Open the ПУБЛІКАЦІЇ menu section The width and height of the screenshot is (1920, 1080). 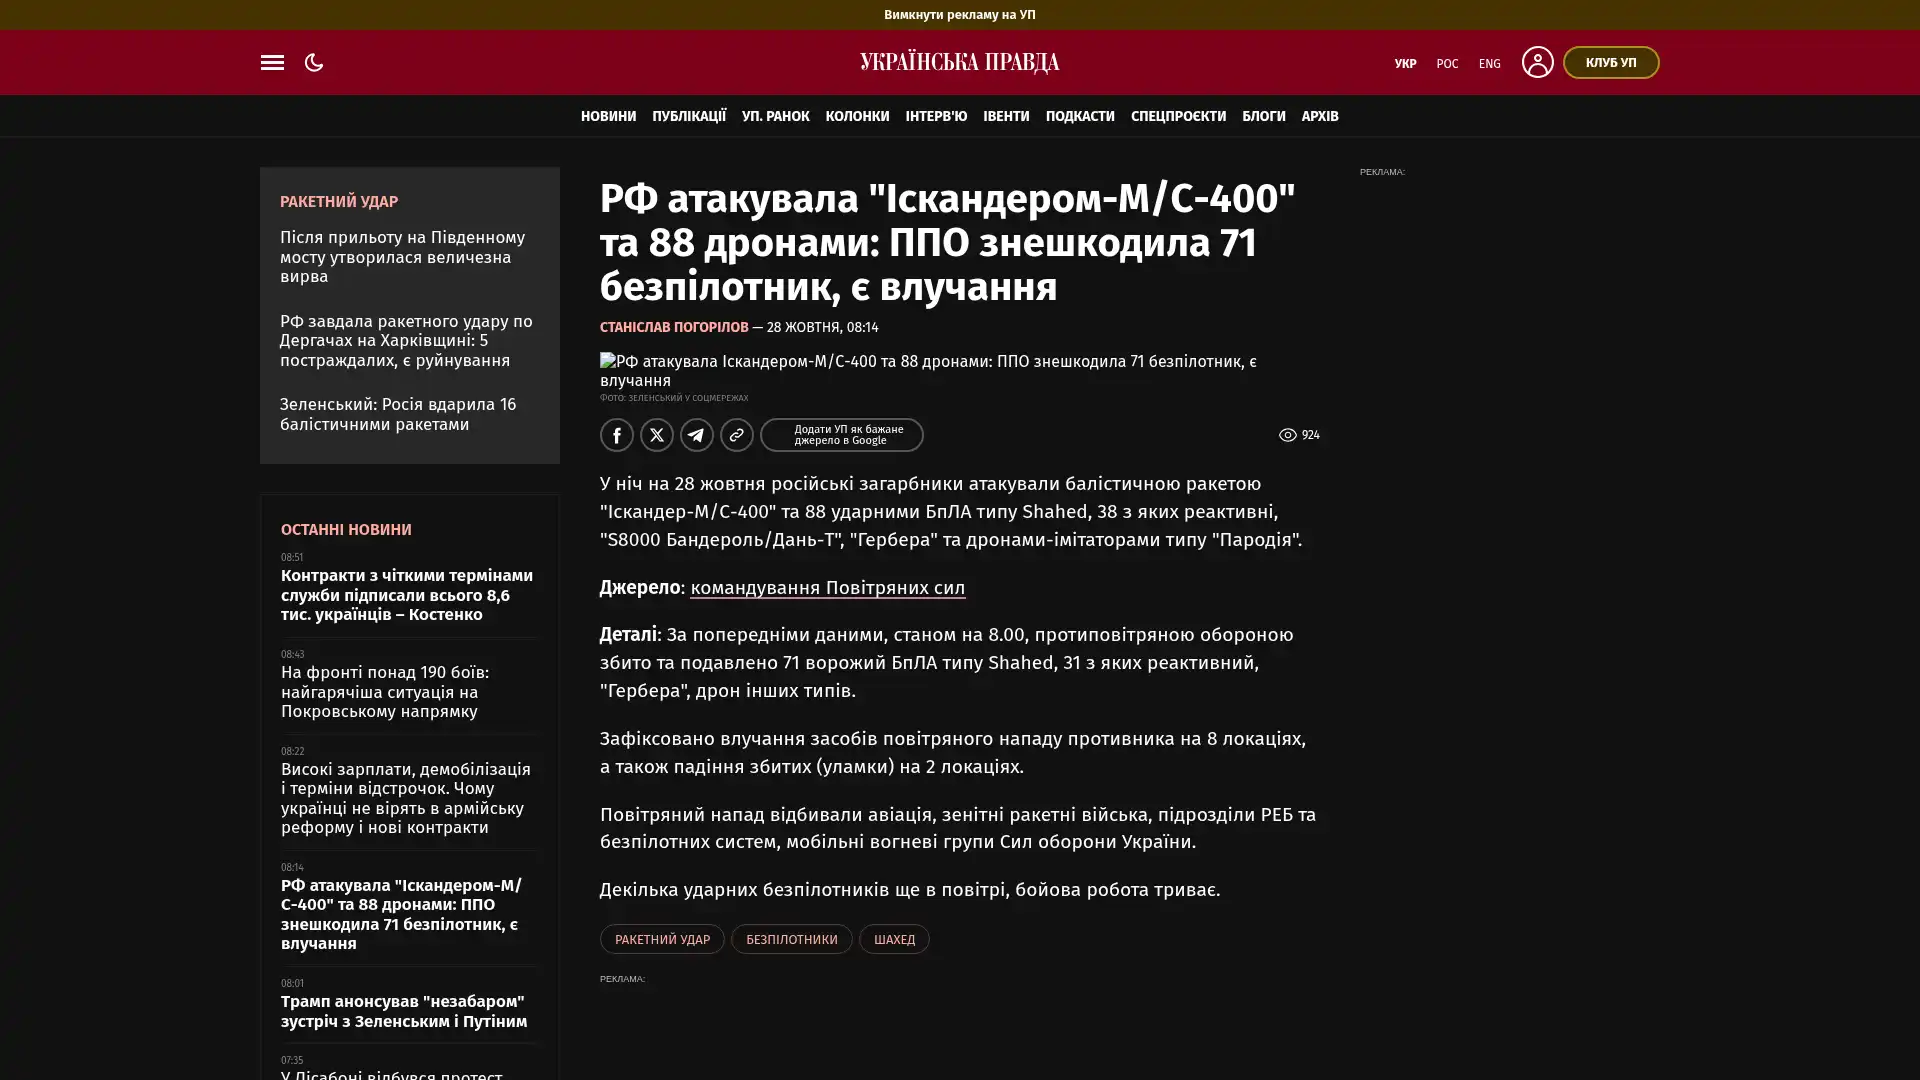pos(689,116)
